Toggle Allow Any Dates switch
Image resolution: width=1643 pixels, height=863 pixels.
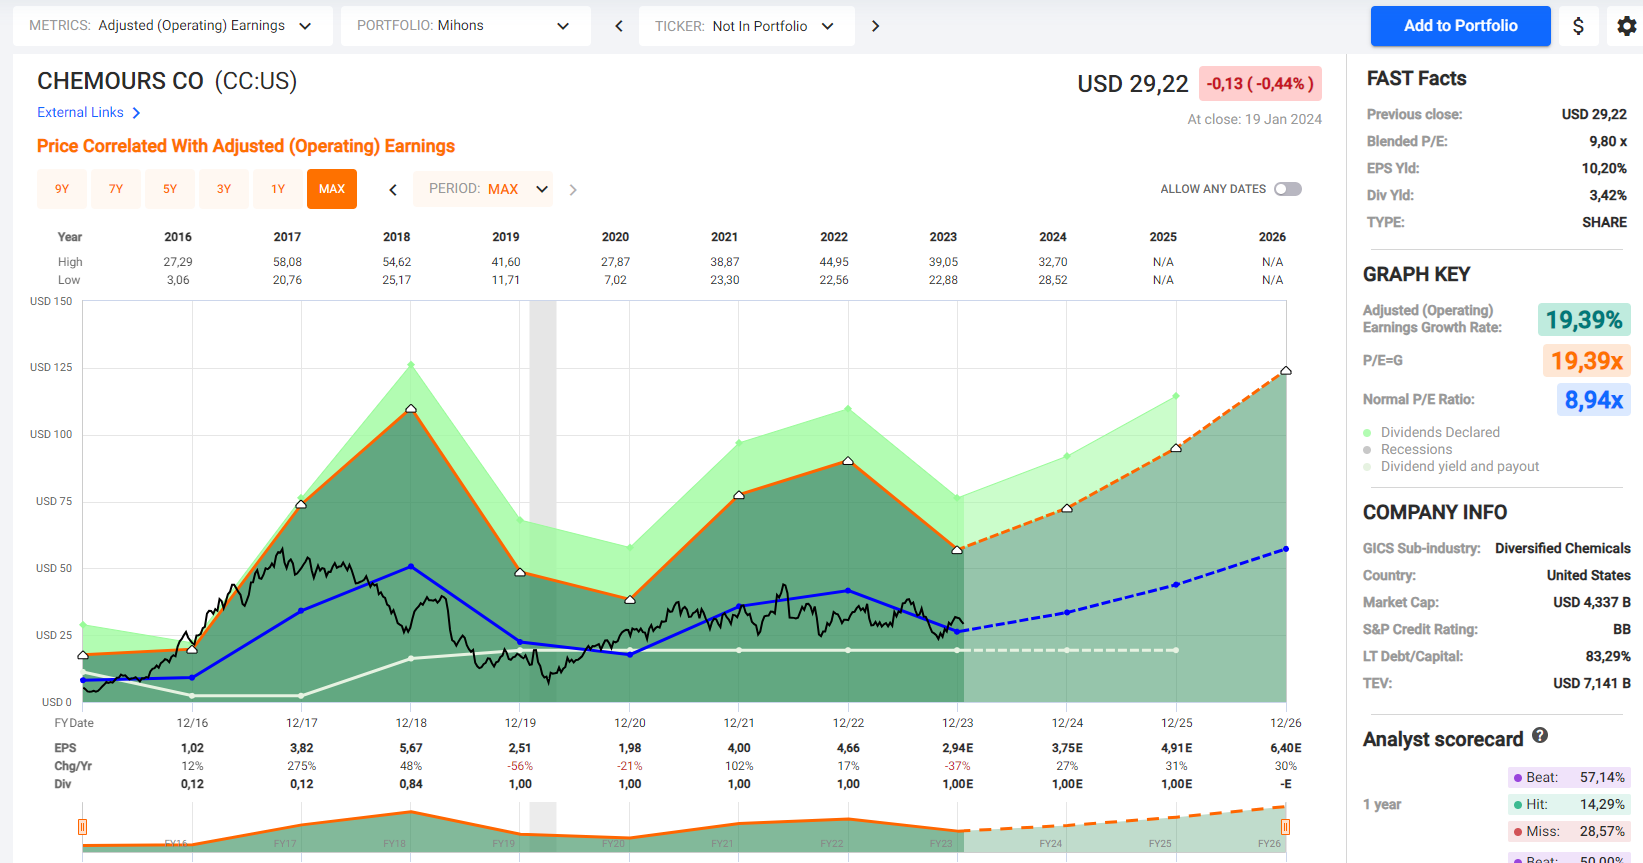tap(1288, 189)
